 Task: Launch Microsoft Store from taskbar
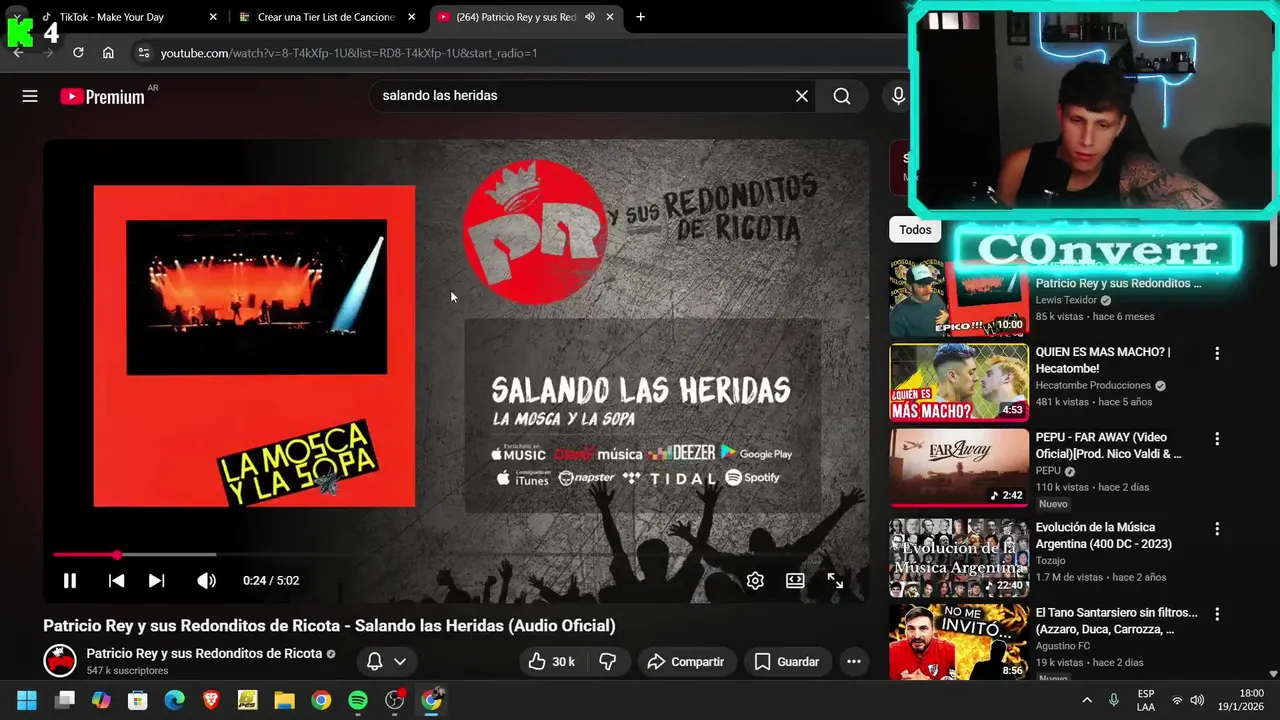tap(138, 701)
